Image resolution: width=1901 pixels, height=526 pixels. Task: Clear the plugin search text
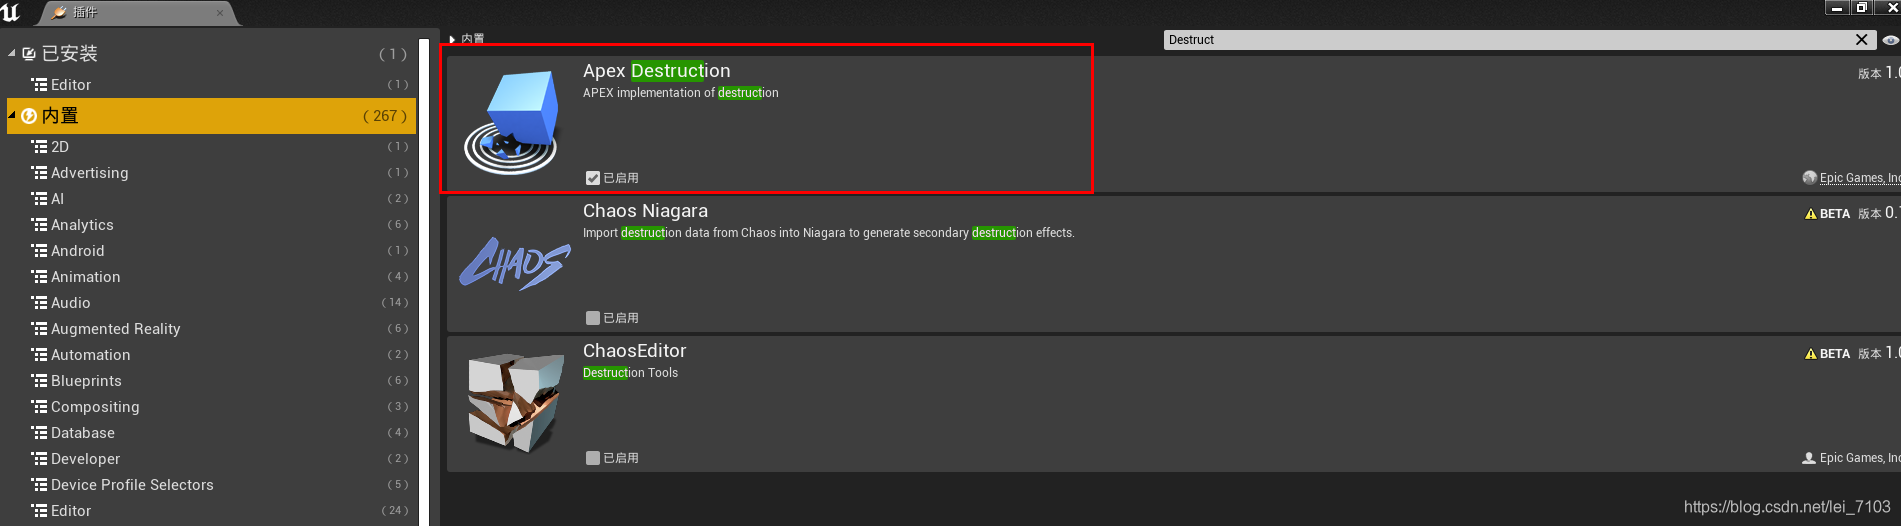[1862, 40]
